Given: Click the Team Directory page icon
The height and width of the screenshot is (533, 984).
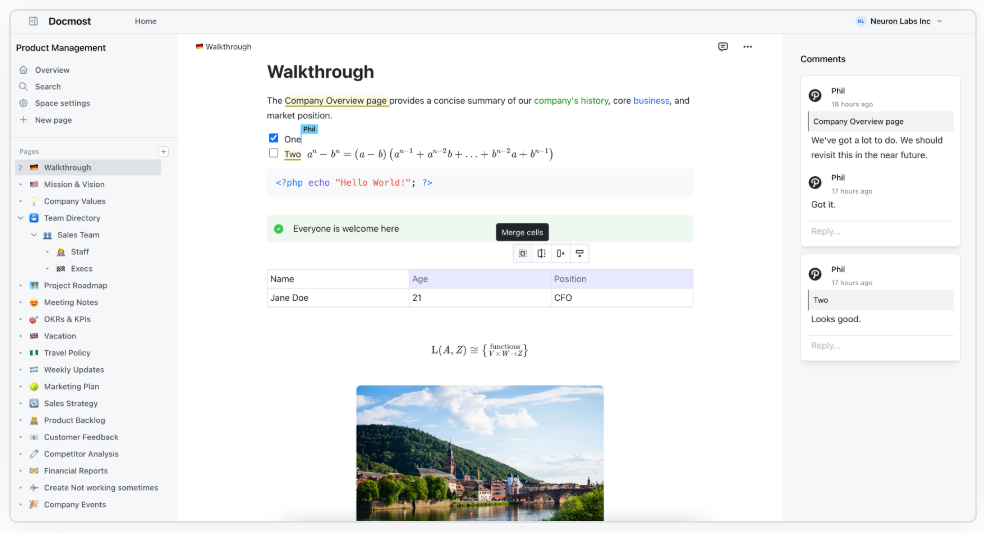Looking at the screenshot, I should coord(34,218).
